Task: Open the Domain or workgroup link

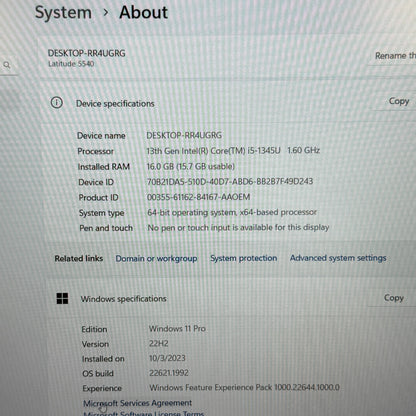Action: click(x=156, y=258)
